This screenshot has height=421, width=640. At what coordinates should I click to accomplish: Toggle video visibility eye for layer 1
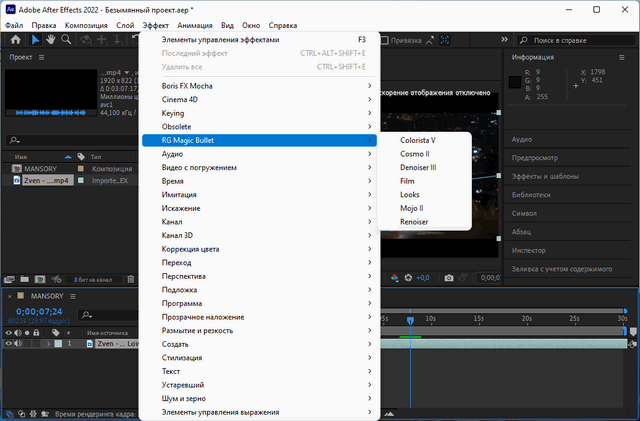[x=9, y=343]
